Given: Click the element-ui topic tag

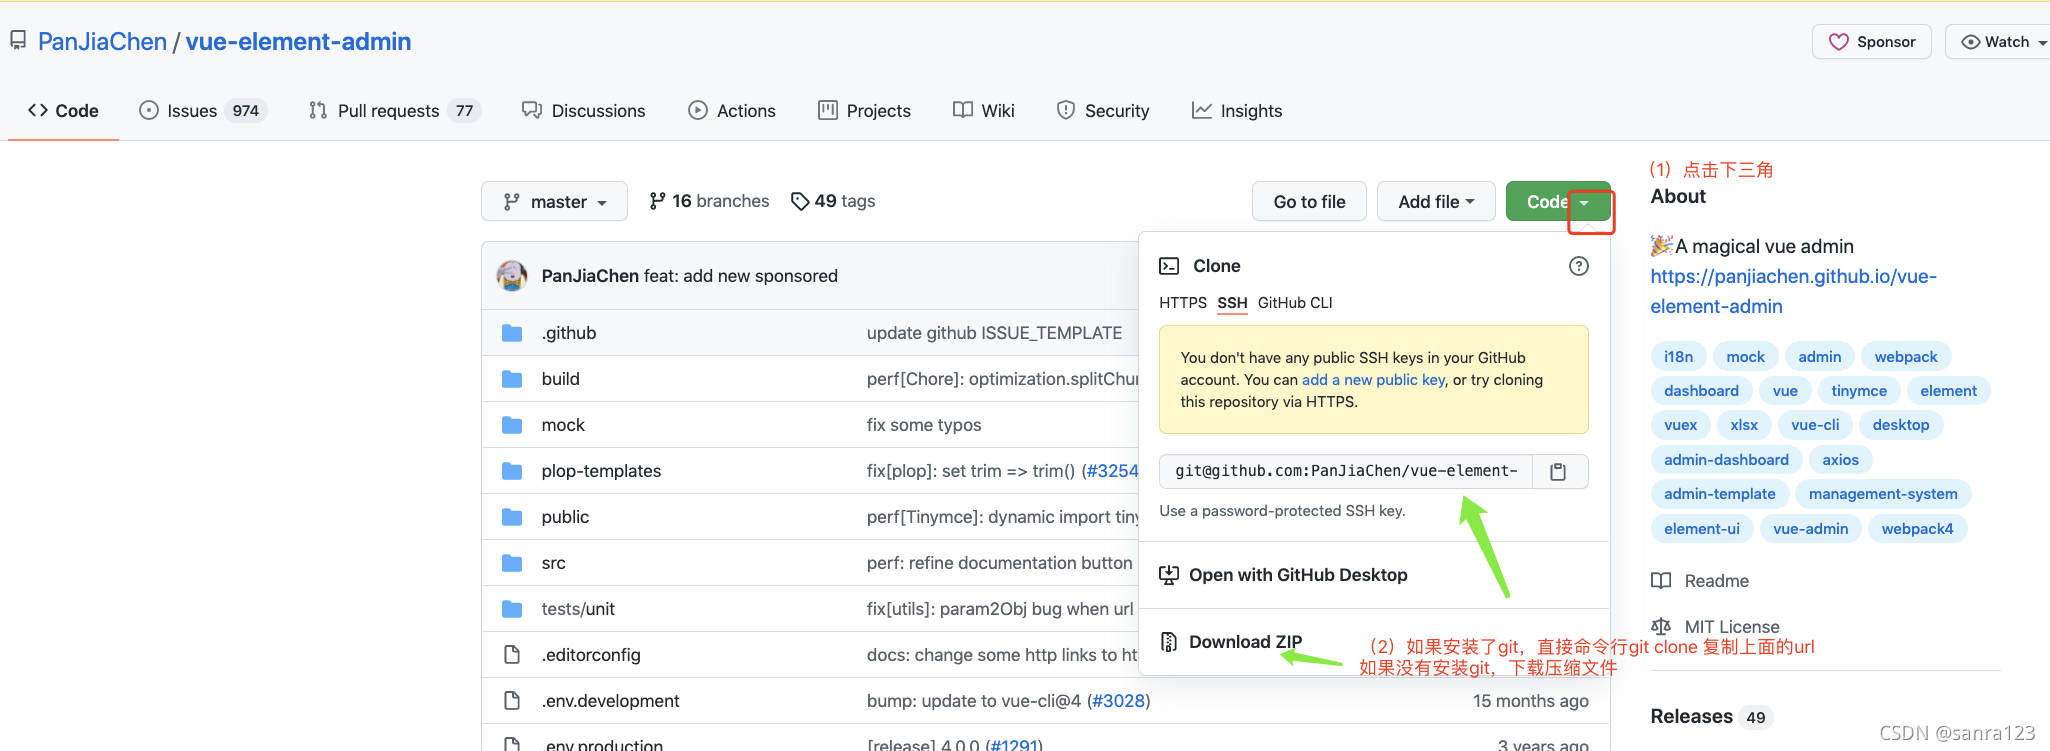Looking at the screenshot, I should pyautogui.click(x=1702, y=529).
